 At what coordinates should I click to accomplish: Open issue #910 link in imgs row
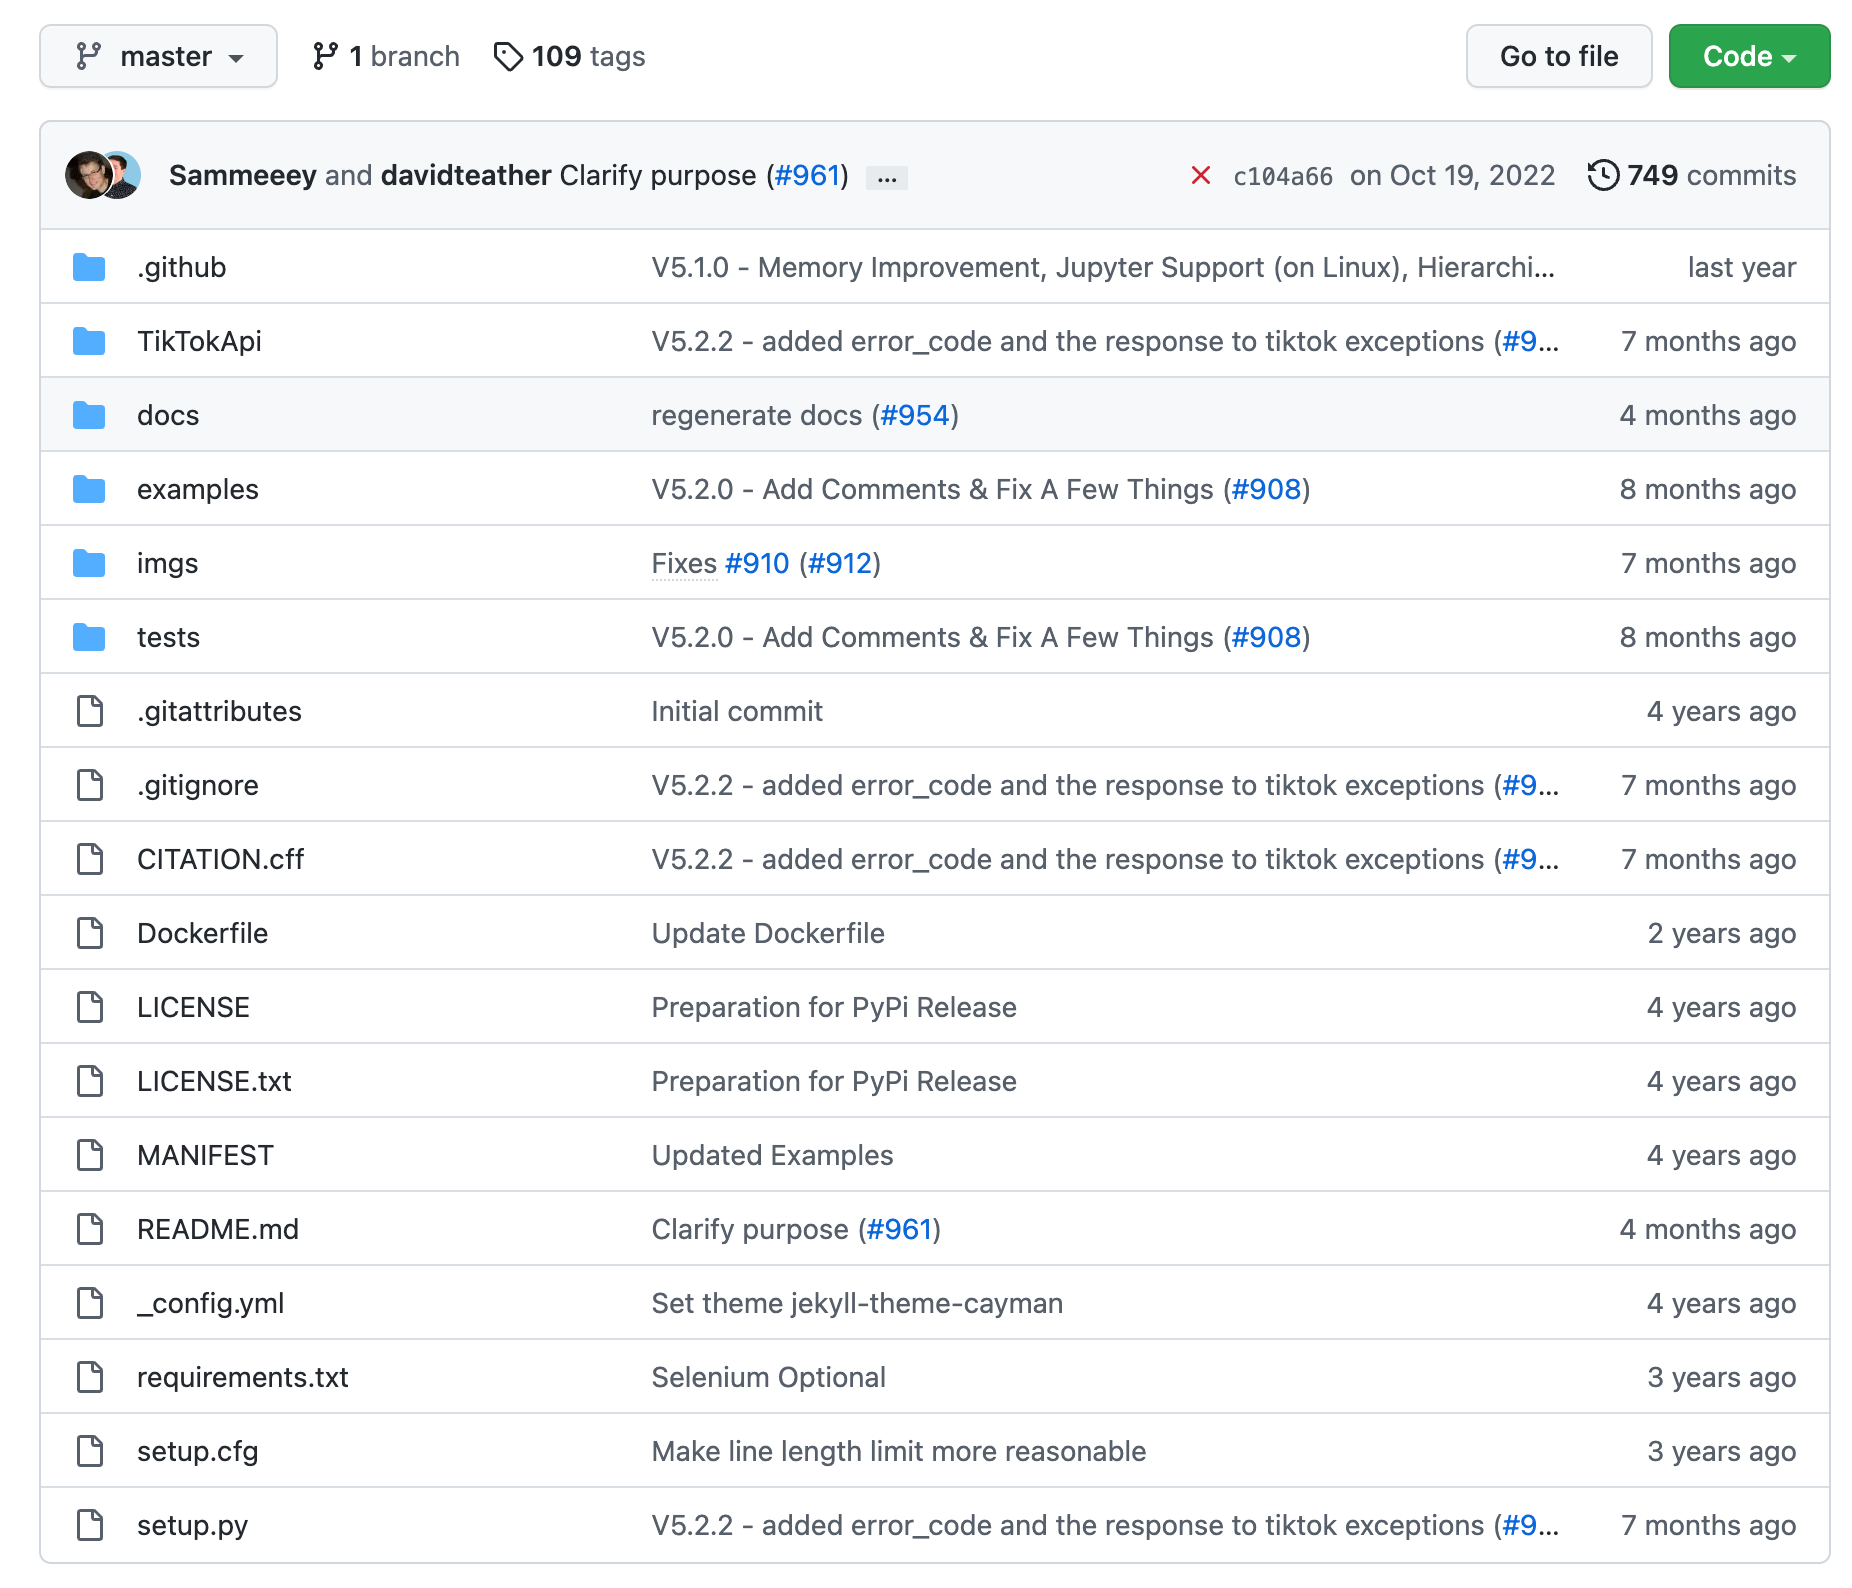(757, 563)
